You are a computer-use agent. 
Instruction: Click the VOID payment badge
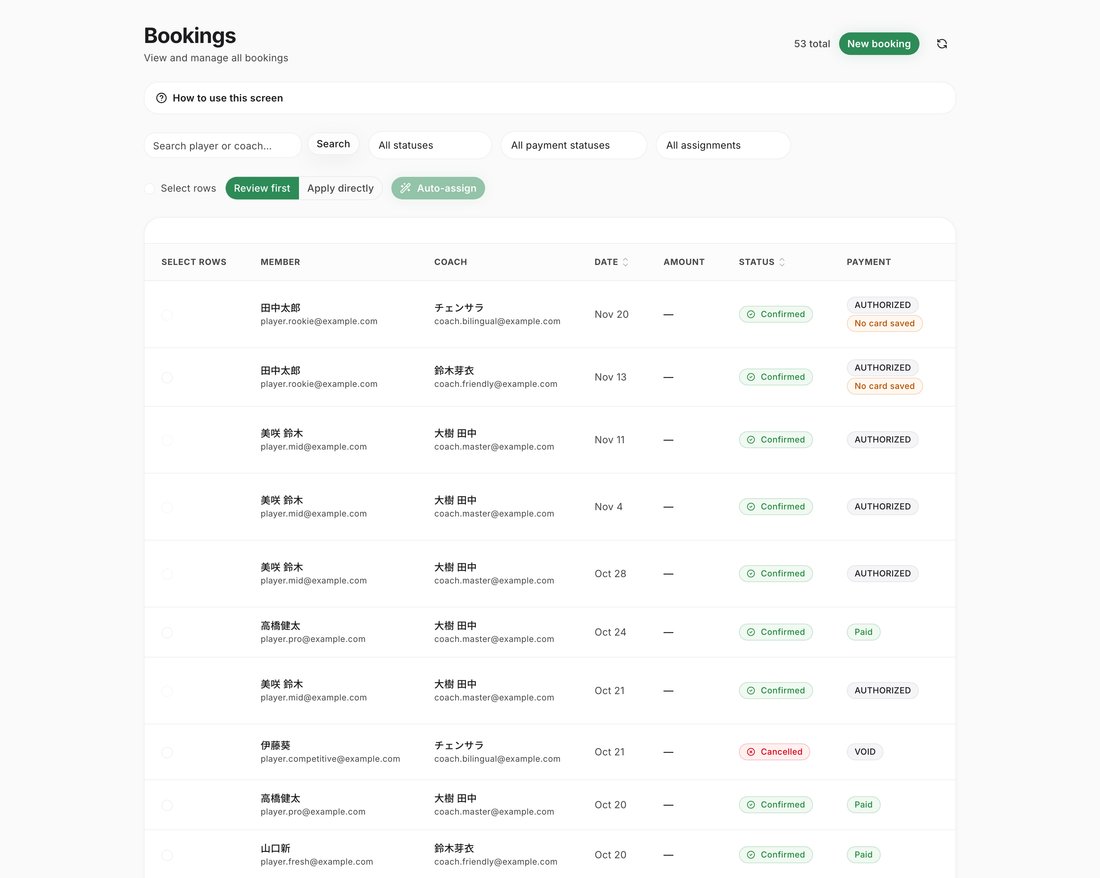[x=865, y=752]
